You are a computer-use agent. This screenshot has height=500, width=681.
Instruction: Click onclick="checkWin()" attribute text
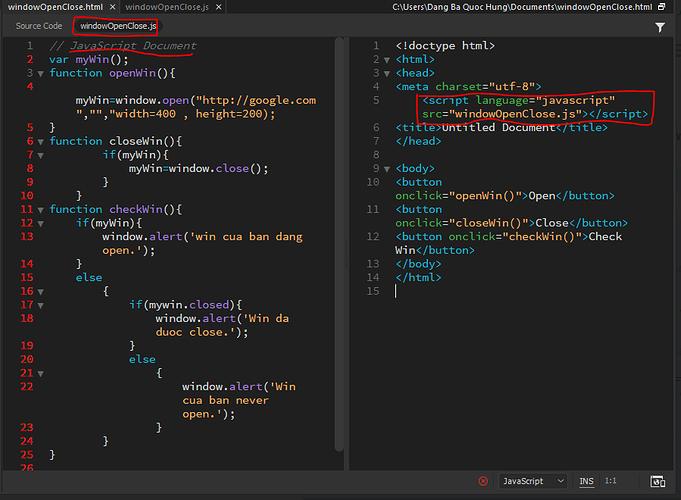pyautogui.click(x=515, y=236)
